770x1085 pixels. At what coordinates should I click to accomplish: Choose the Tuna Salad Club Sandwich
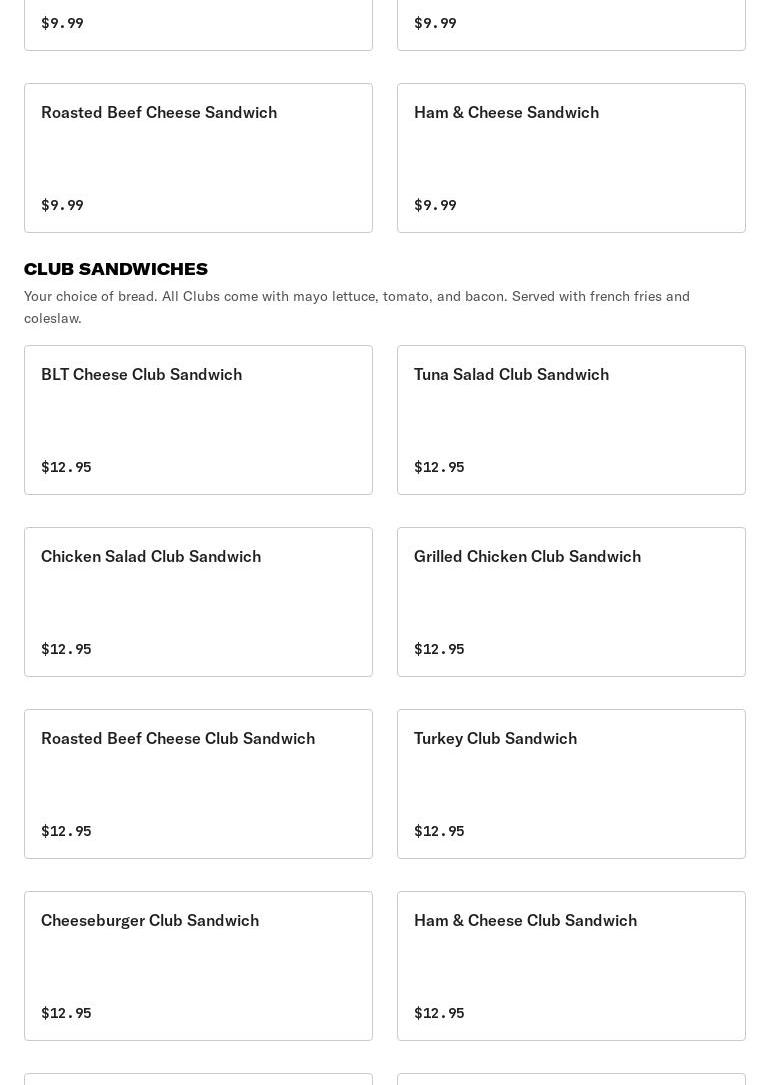(x=511, y=375)
